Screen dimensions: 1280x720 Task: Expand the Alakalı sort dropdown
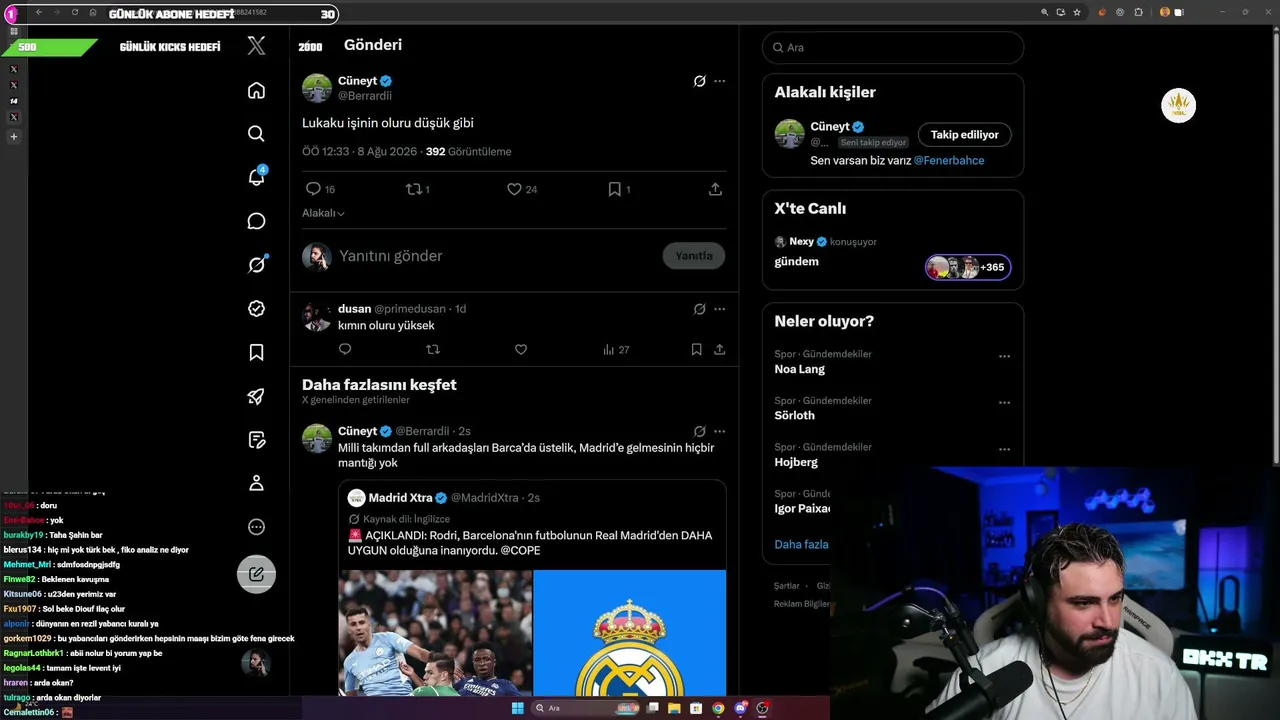323,213
